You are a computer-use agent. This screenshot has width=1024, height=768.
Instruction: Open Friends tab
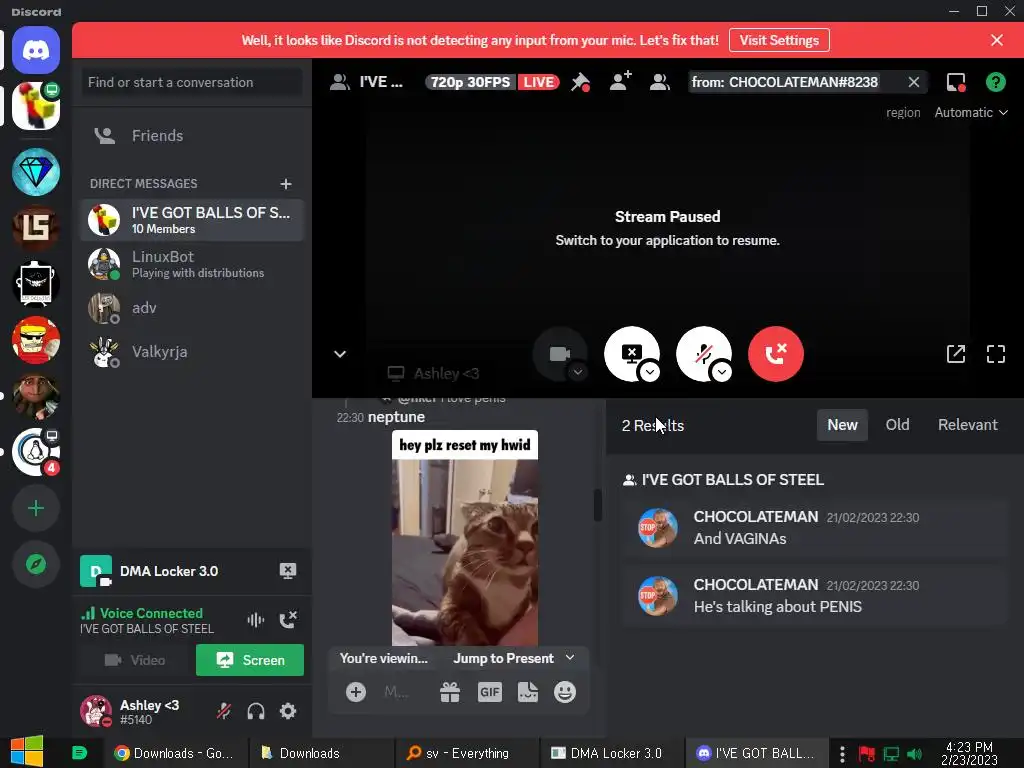[x=192, y=136]
